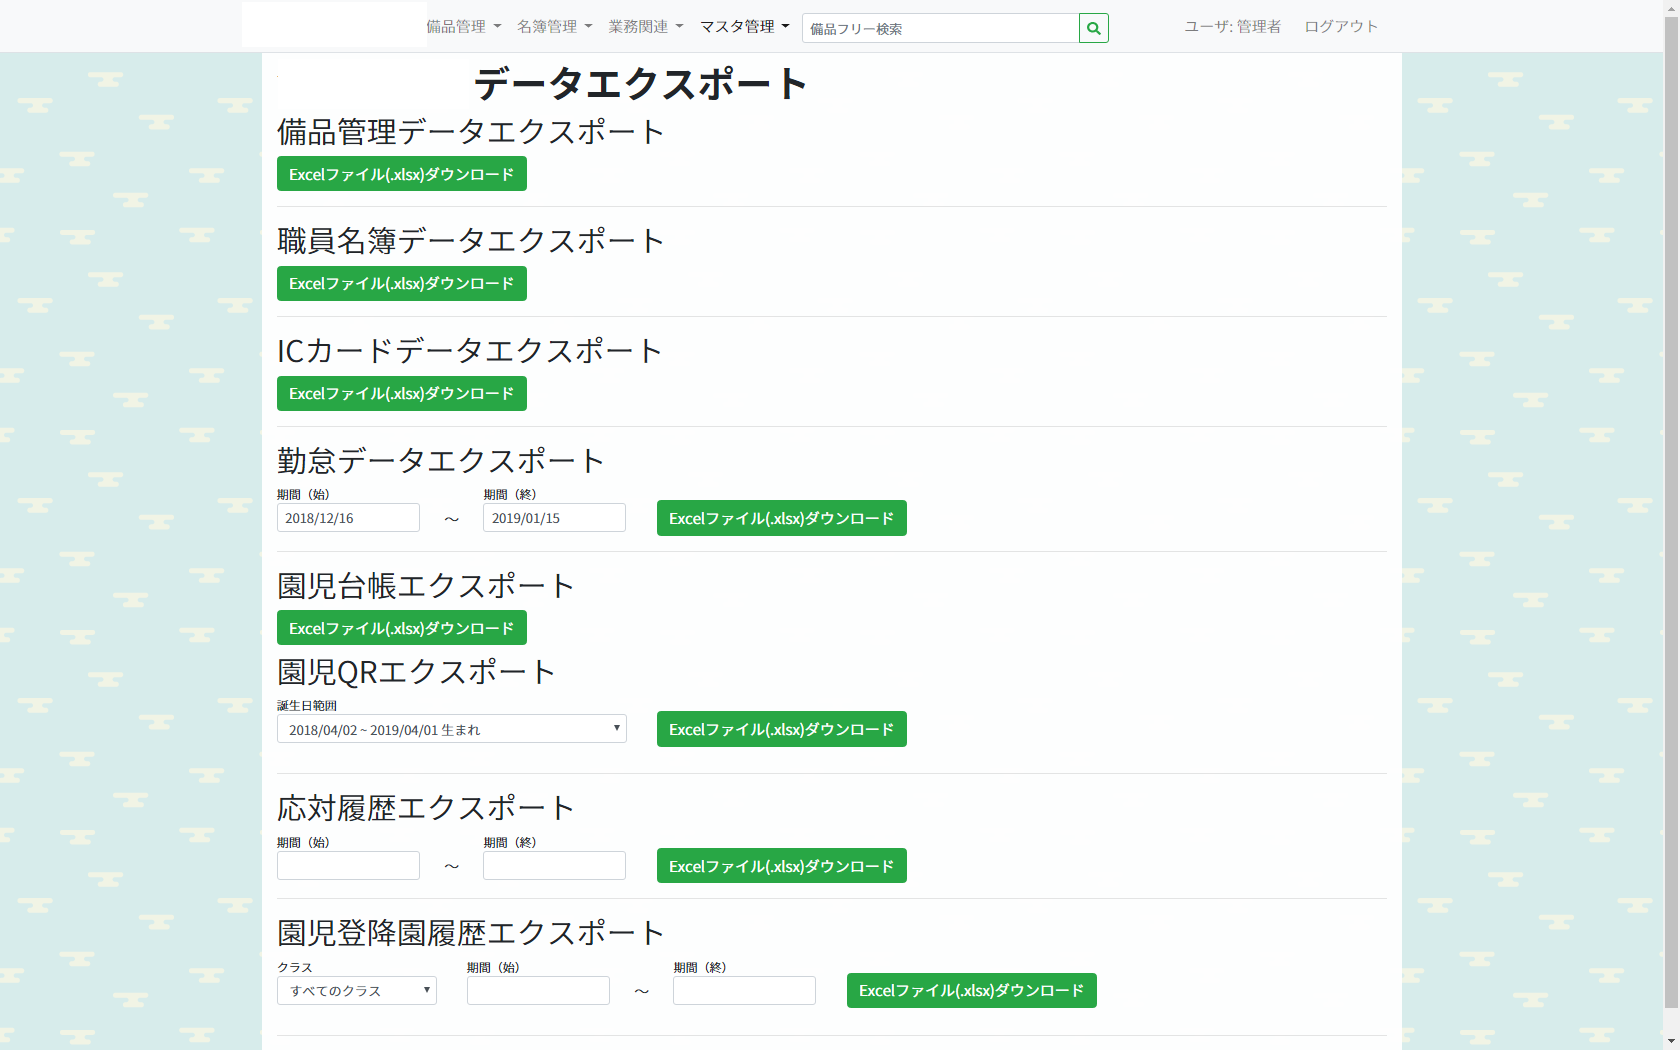Download 備品管理データ Excel file
1680x1050 pixels.
pos(402,174)
